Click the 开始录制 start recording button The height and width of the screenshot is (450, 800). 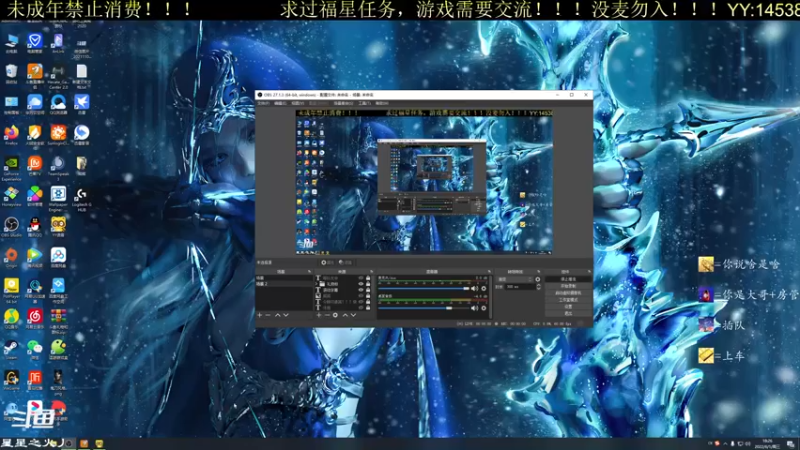pos(568,286)
